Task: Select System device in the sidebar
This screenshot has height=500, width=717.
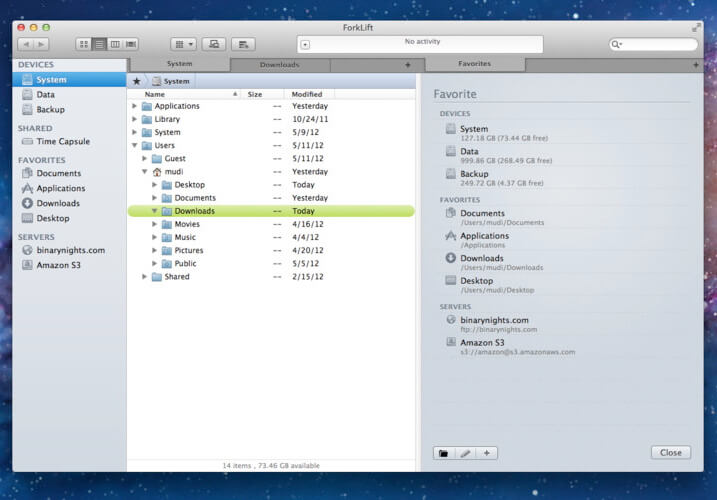Action: point(70,80)
